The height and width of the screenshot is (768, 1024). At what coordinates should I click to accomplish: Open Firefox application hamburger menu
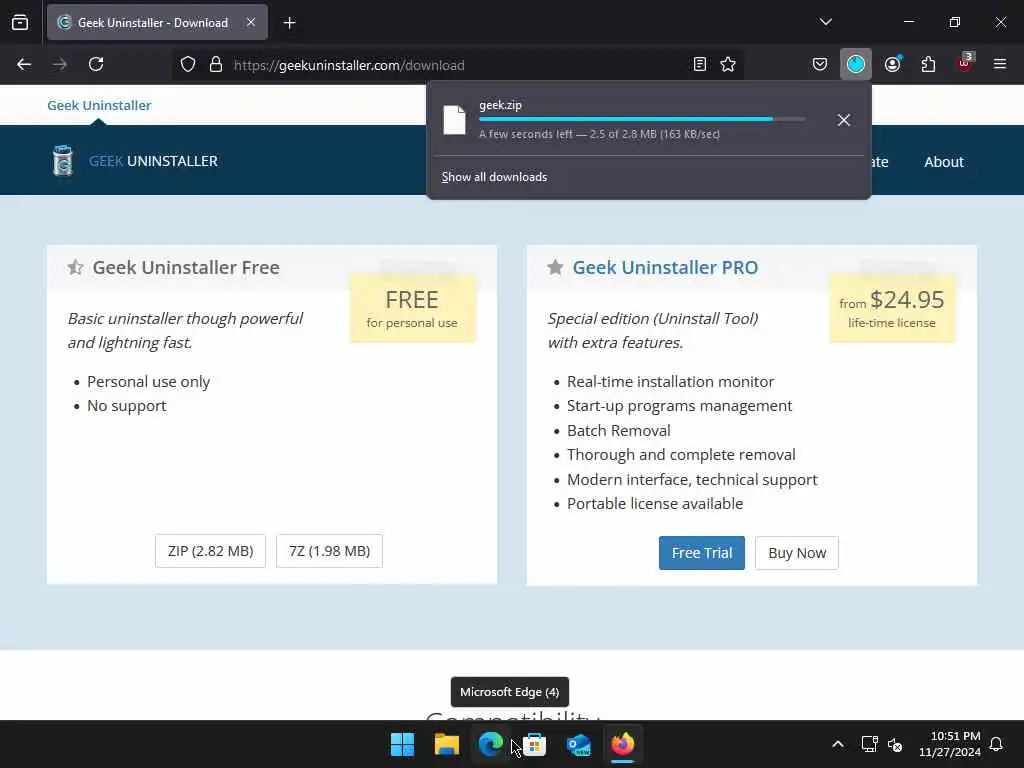point(1000,64)
